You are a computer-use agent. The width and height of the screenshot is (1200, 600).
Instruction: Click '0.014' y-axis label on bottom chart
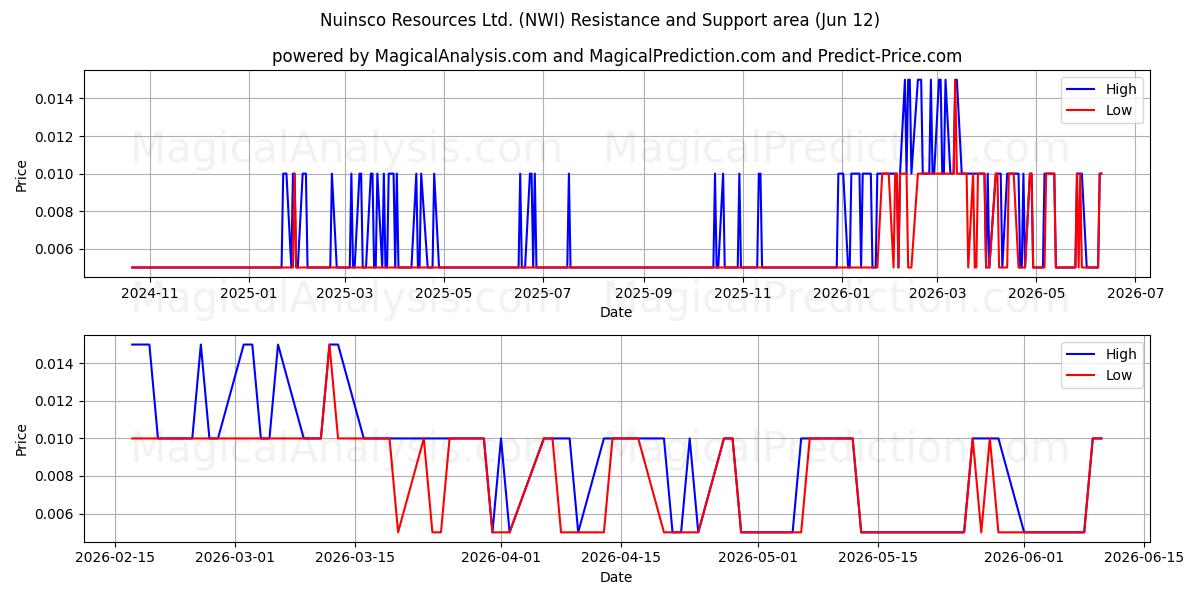[57, 363]
